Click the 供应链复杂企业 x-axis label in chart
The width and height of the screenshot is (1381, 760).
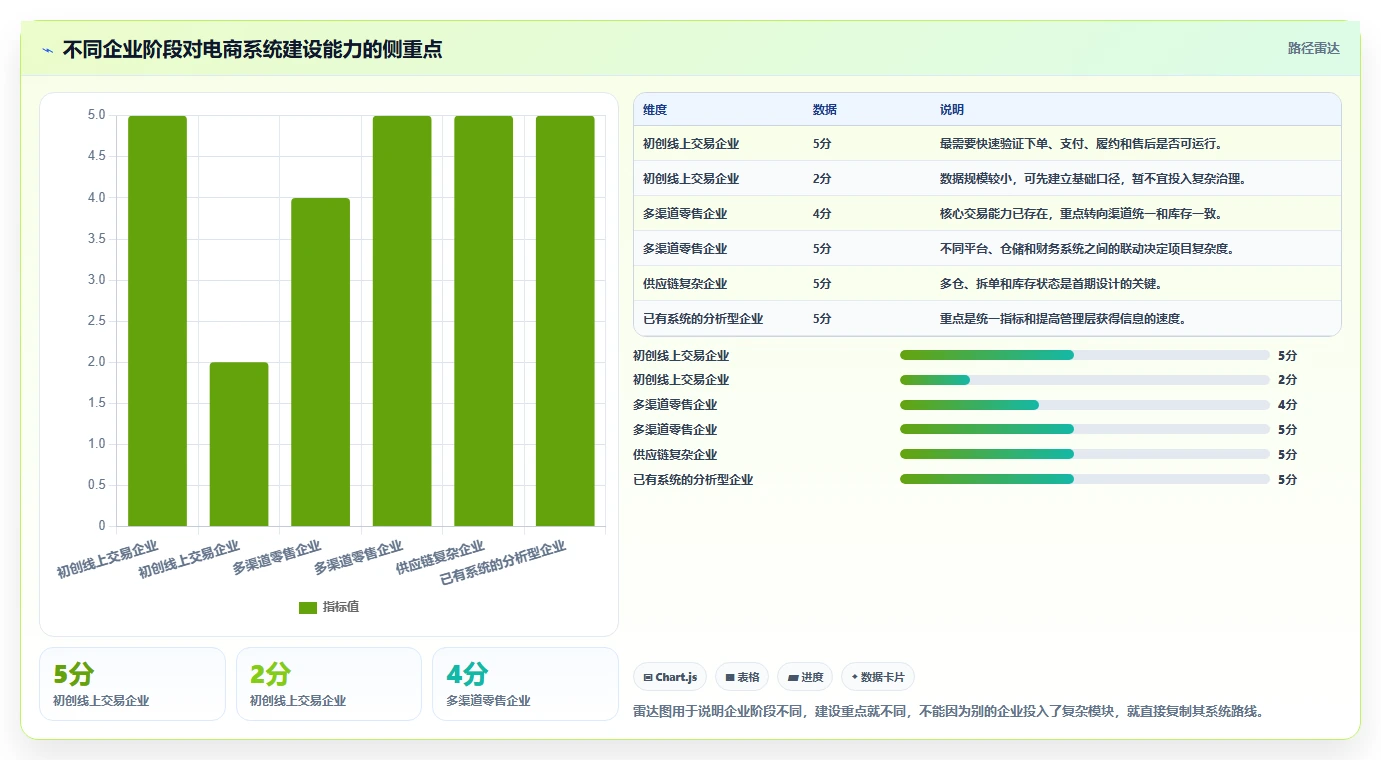[440, 558]
